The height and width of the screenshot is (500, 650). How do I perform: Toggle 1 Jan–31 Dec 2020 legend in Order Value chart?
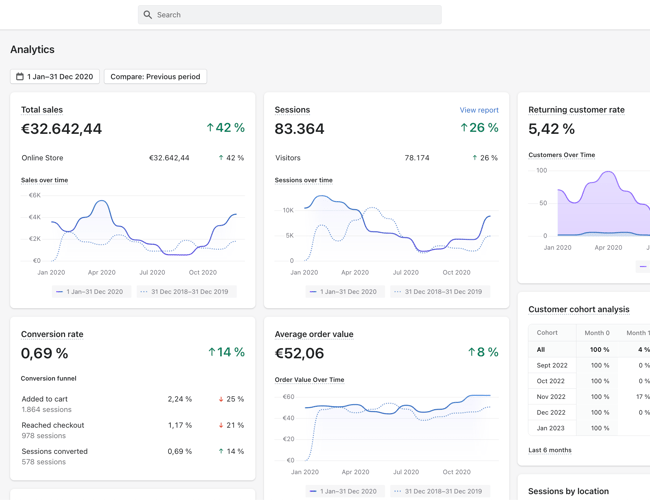(x=344, y=491)
